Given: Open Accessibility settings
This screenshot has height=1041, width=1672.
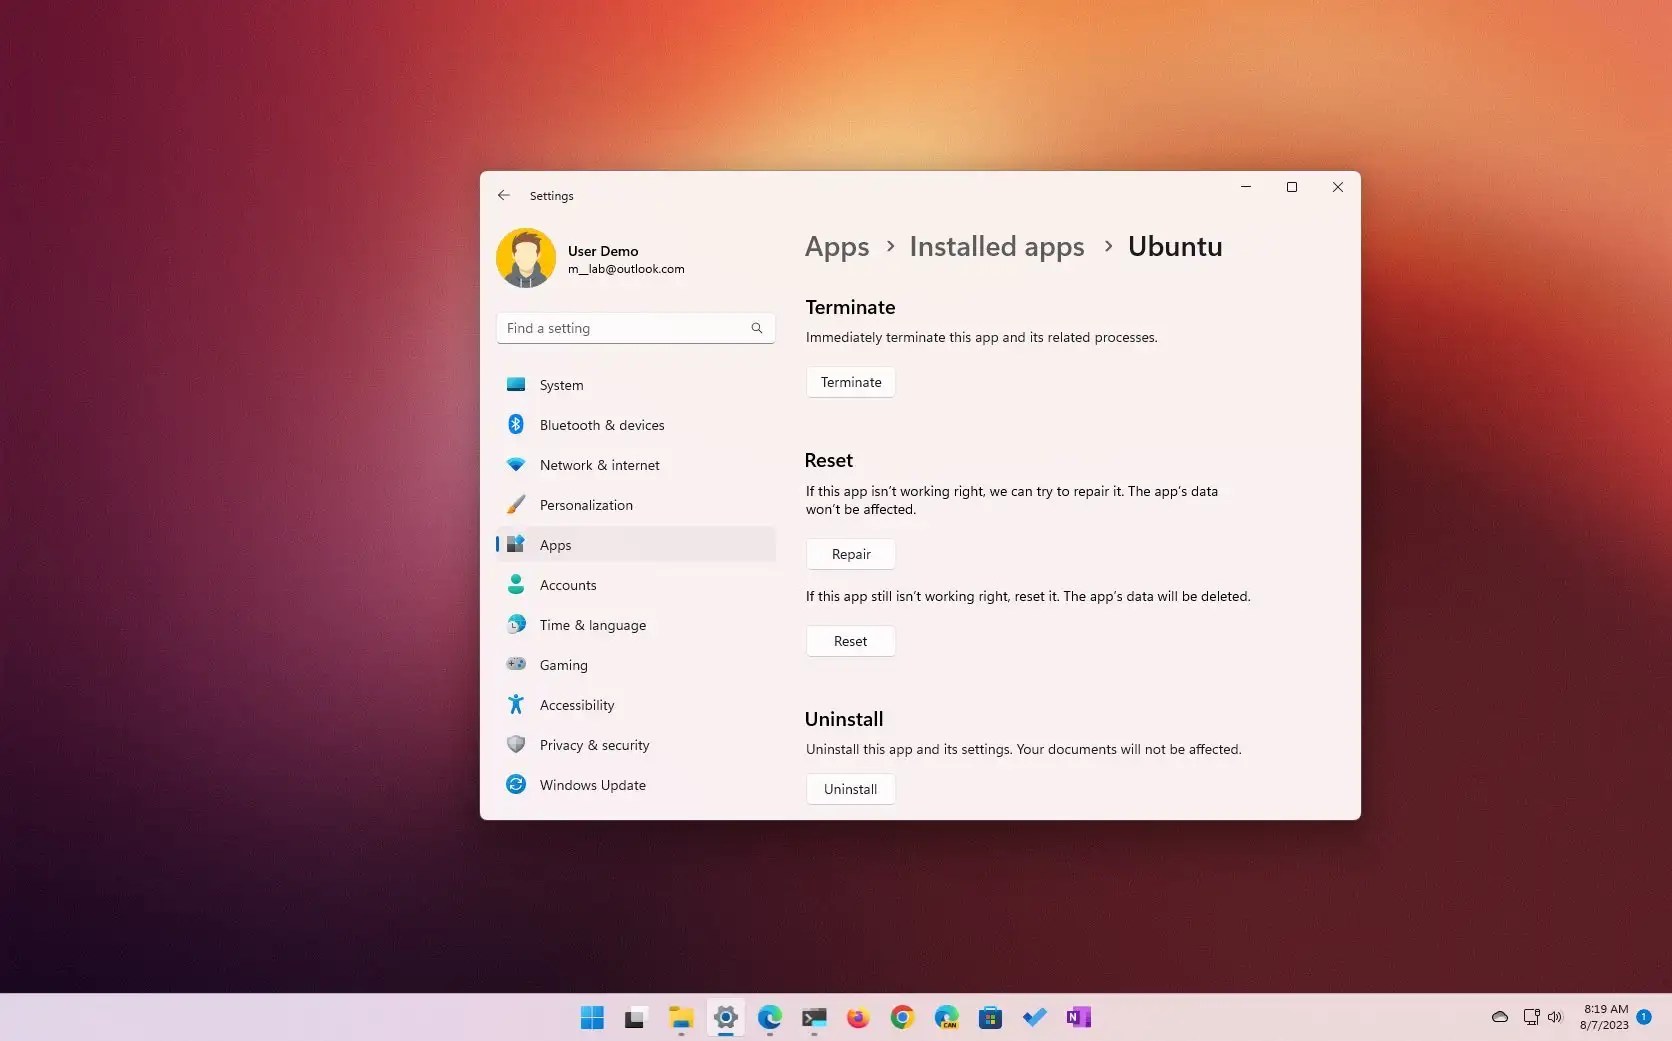Looking at the screenshot, I should click(577, 705).
